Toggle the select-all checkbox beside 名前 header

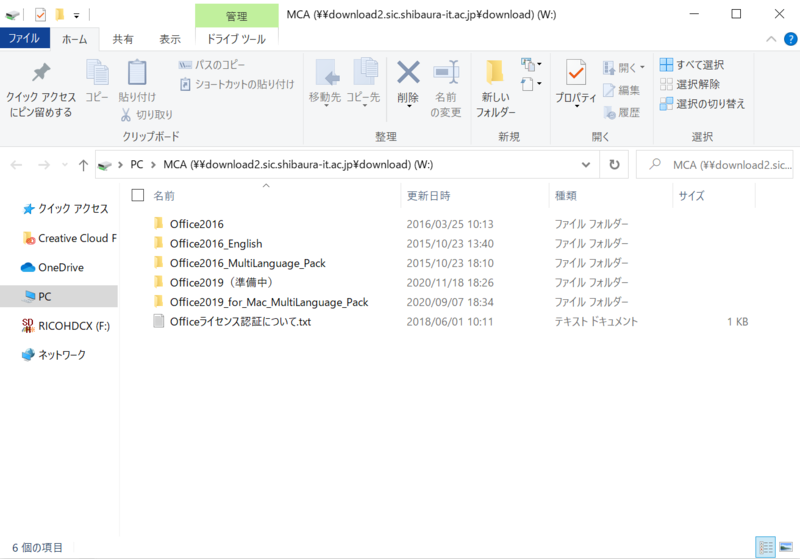(138, 195)
